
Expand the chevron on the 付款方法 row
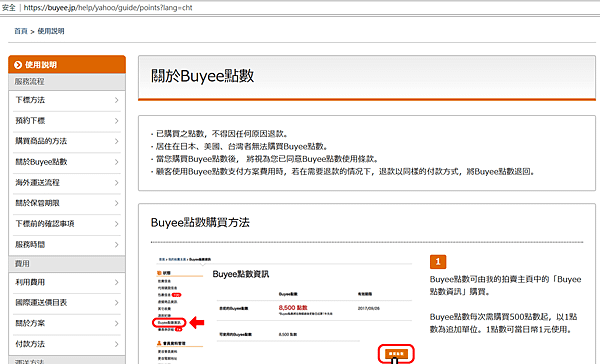[116, 344]
